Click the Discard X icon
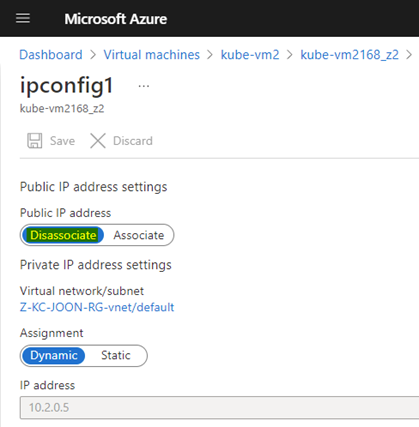The width and height of the screenshot is (419, 427). [x=98, y=141]
